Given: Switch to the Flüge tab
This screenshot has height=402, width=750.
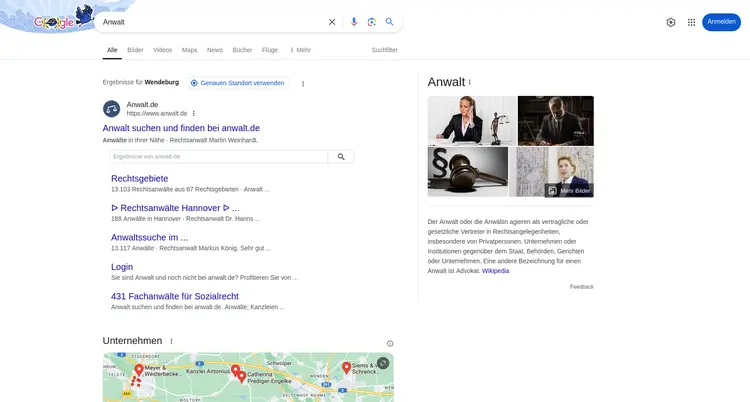Looking at the screenshot, I should tap(270, 50).
